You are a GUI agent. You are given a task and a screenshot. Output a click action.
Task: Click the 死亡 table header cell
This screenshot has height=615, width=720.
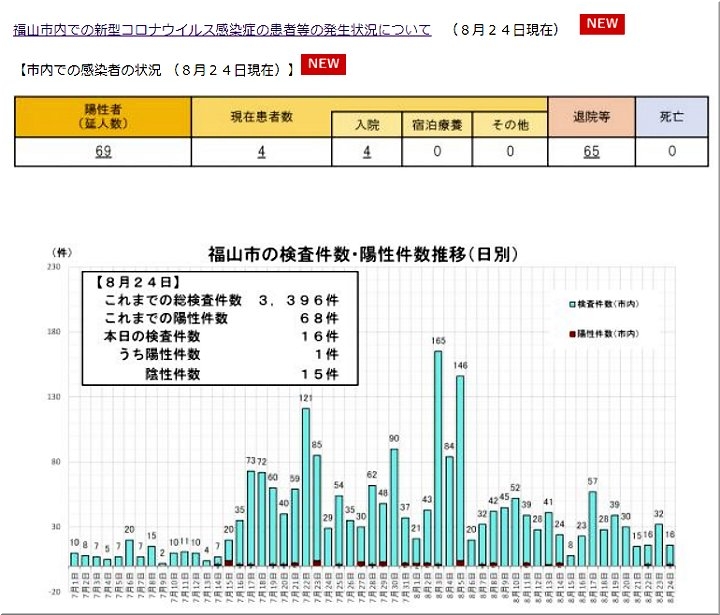(672, 116)
